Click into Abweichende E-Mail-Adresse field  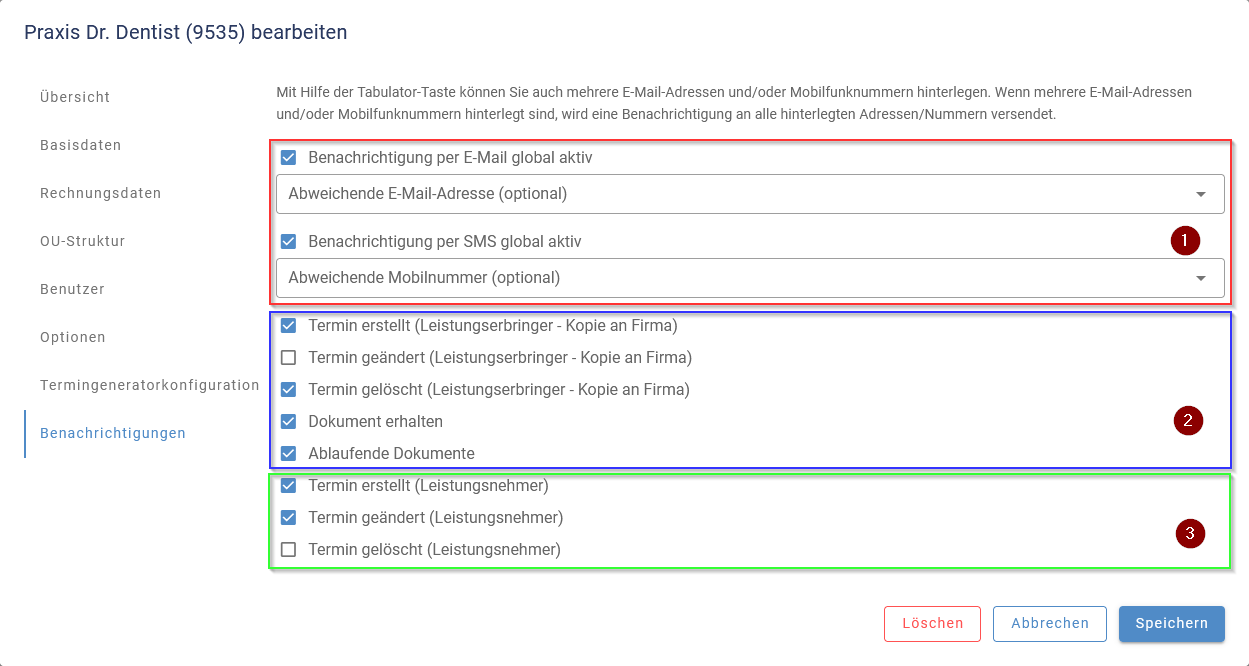(700, 194)
